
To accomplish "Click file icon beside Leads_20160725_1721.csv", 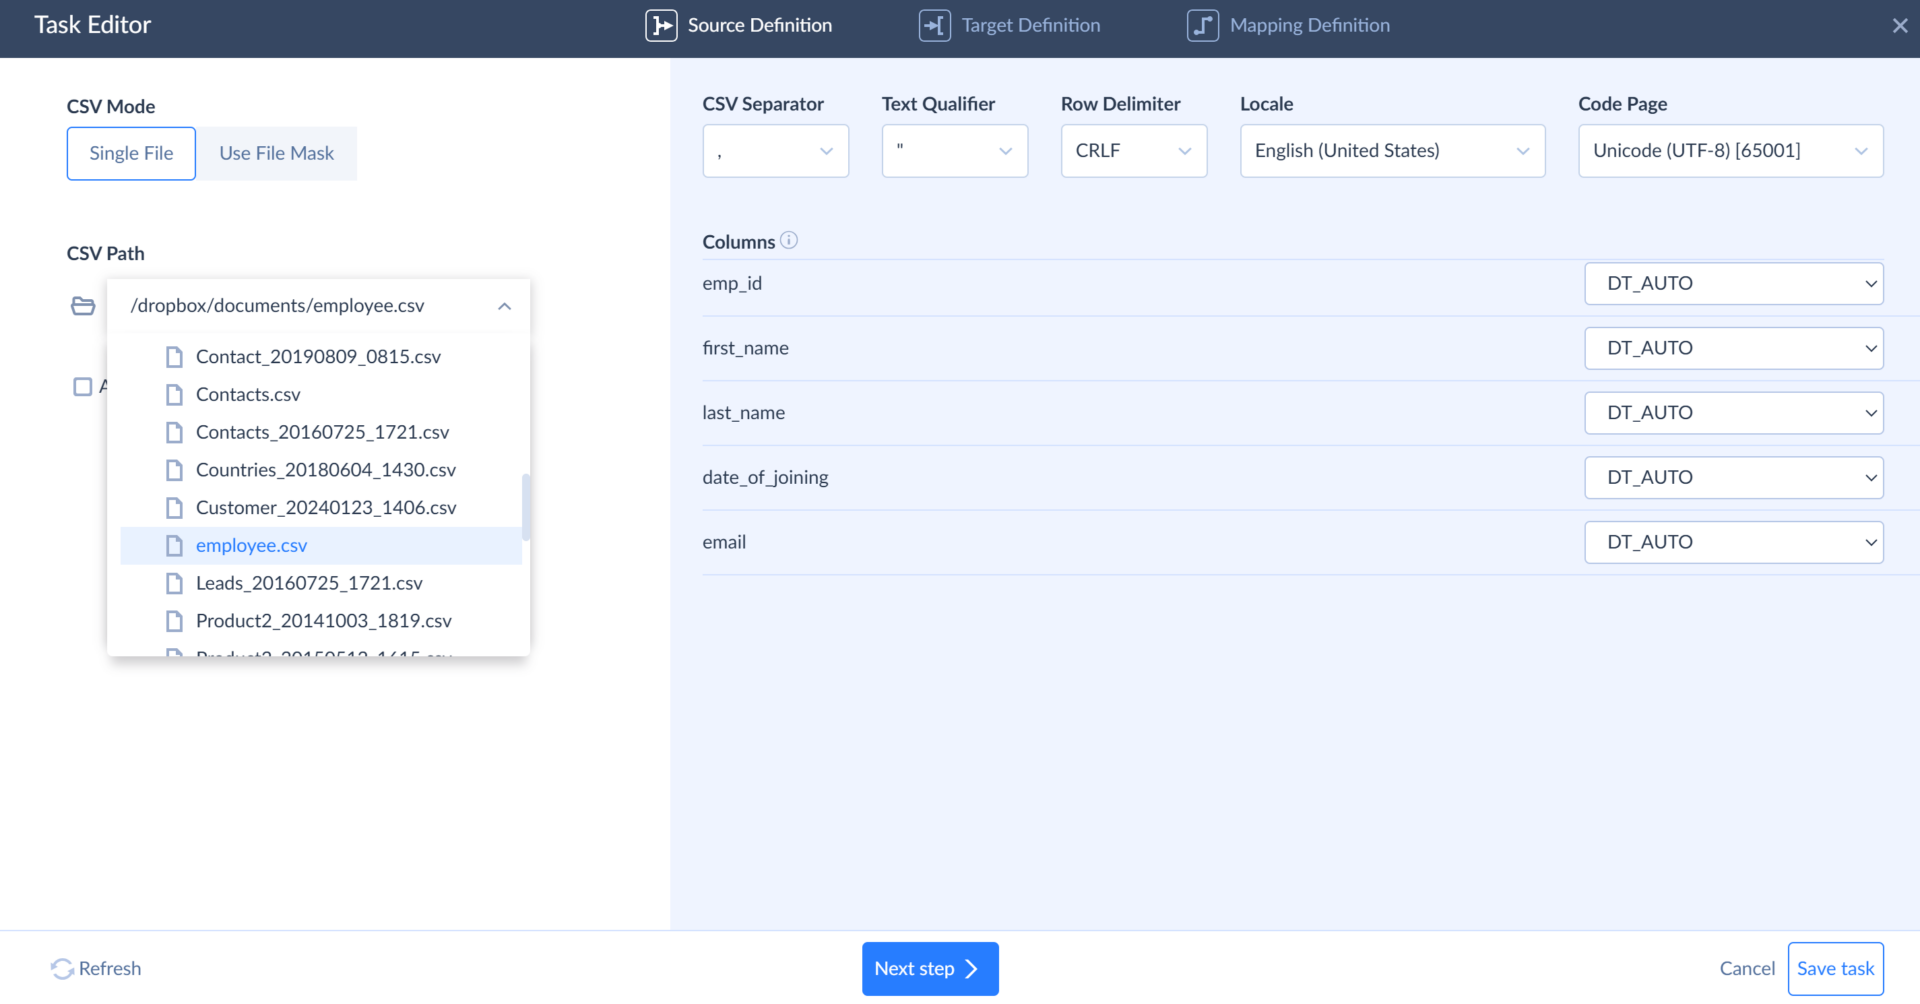I will tap(174, 583).
